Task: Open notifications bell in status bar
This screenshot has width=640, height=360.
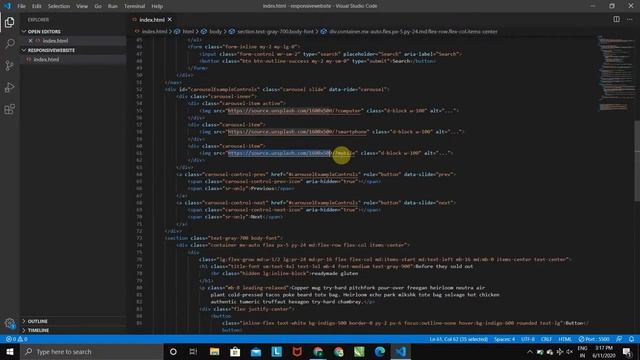Action: pos(631,339)
